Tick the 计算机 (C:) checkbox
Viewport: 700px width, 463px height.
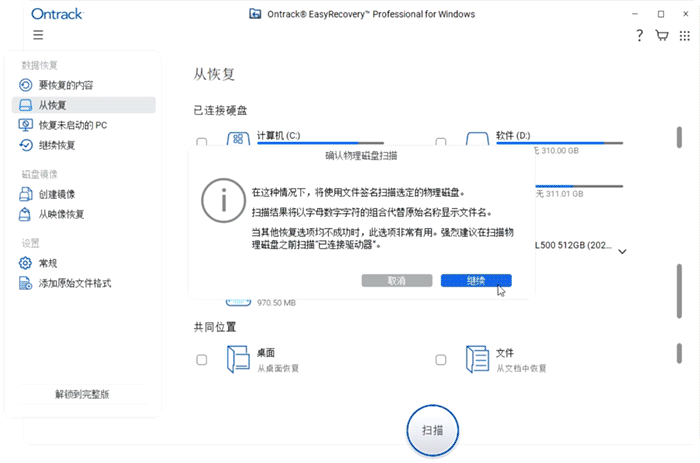[x=202, y=142]
